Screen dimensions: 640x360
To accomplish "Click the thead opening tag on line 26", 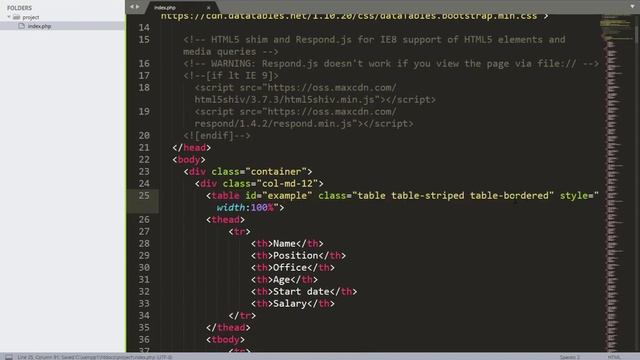I will 225,220.
